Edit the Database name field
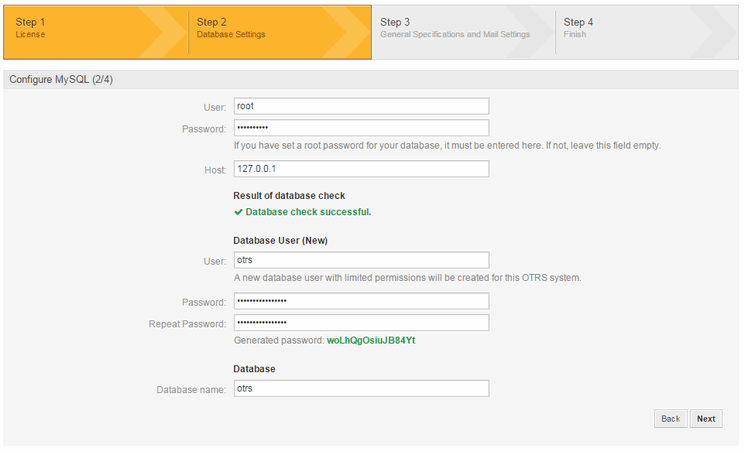This screenshot has width=745, height=452. pos(361,388)
